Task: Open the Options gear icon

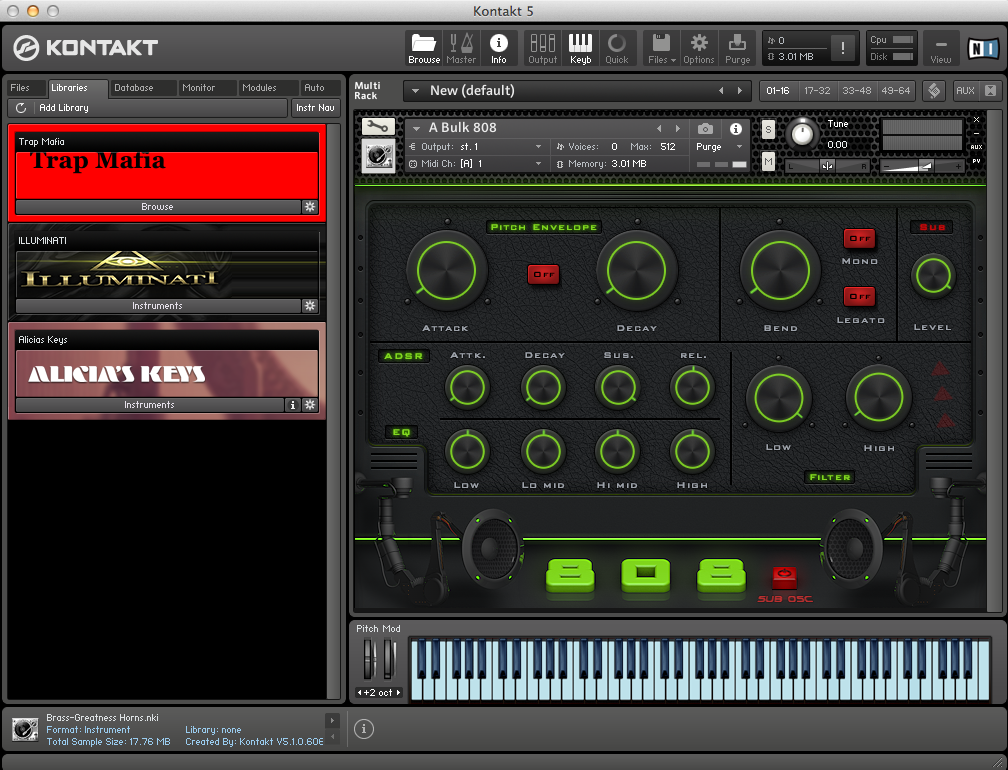Action: [x=699, y=48]
